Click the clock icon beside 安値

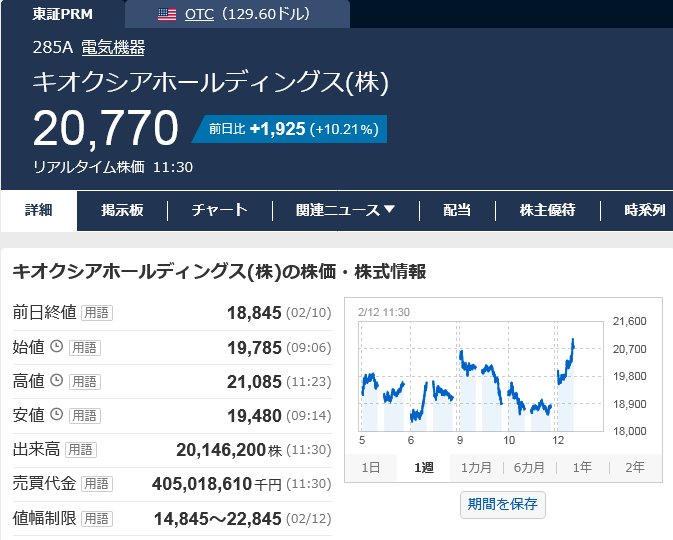[x=57, y=415]
